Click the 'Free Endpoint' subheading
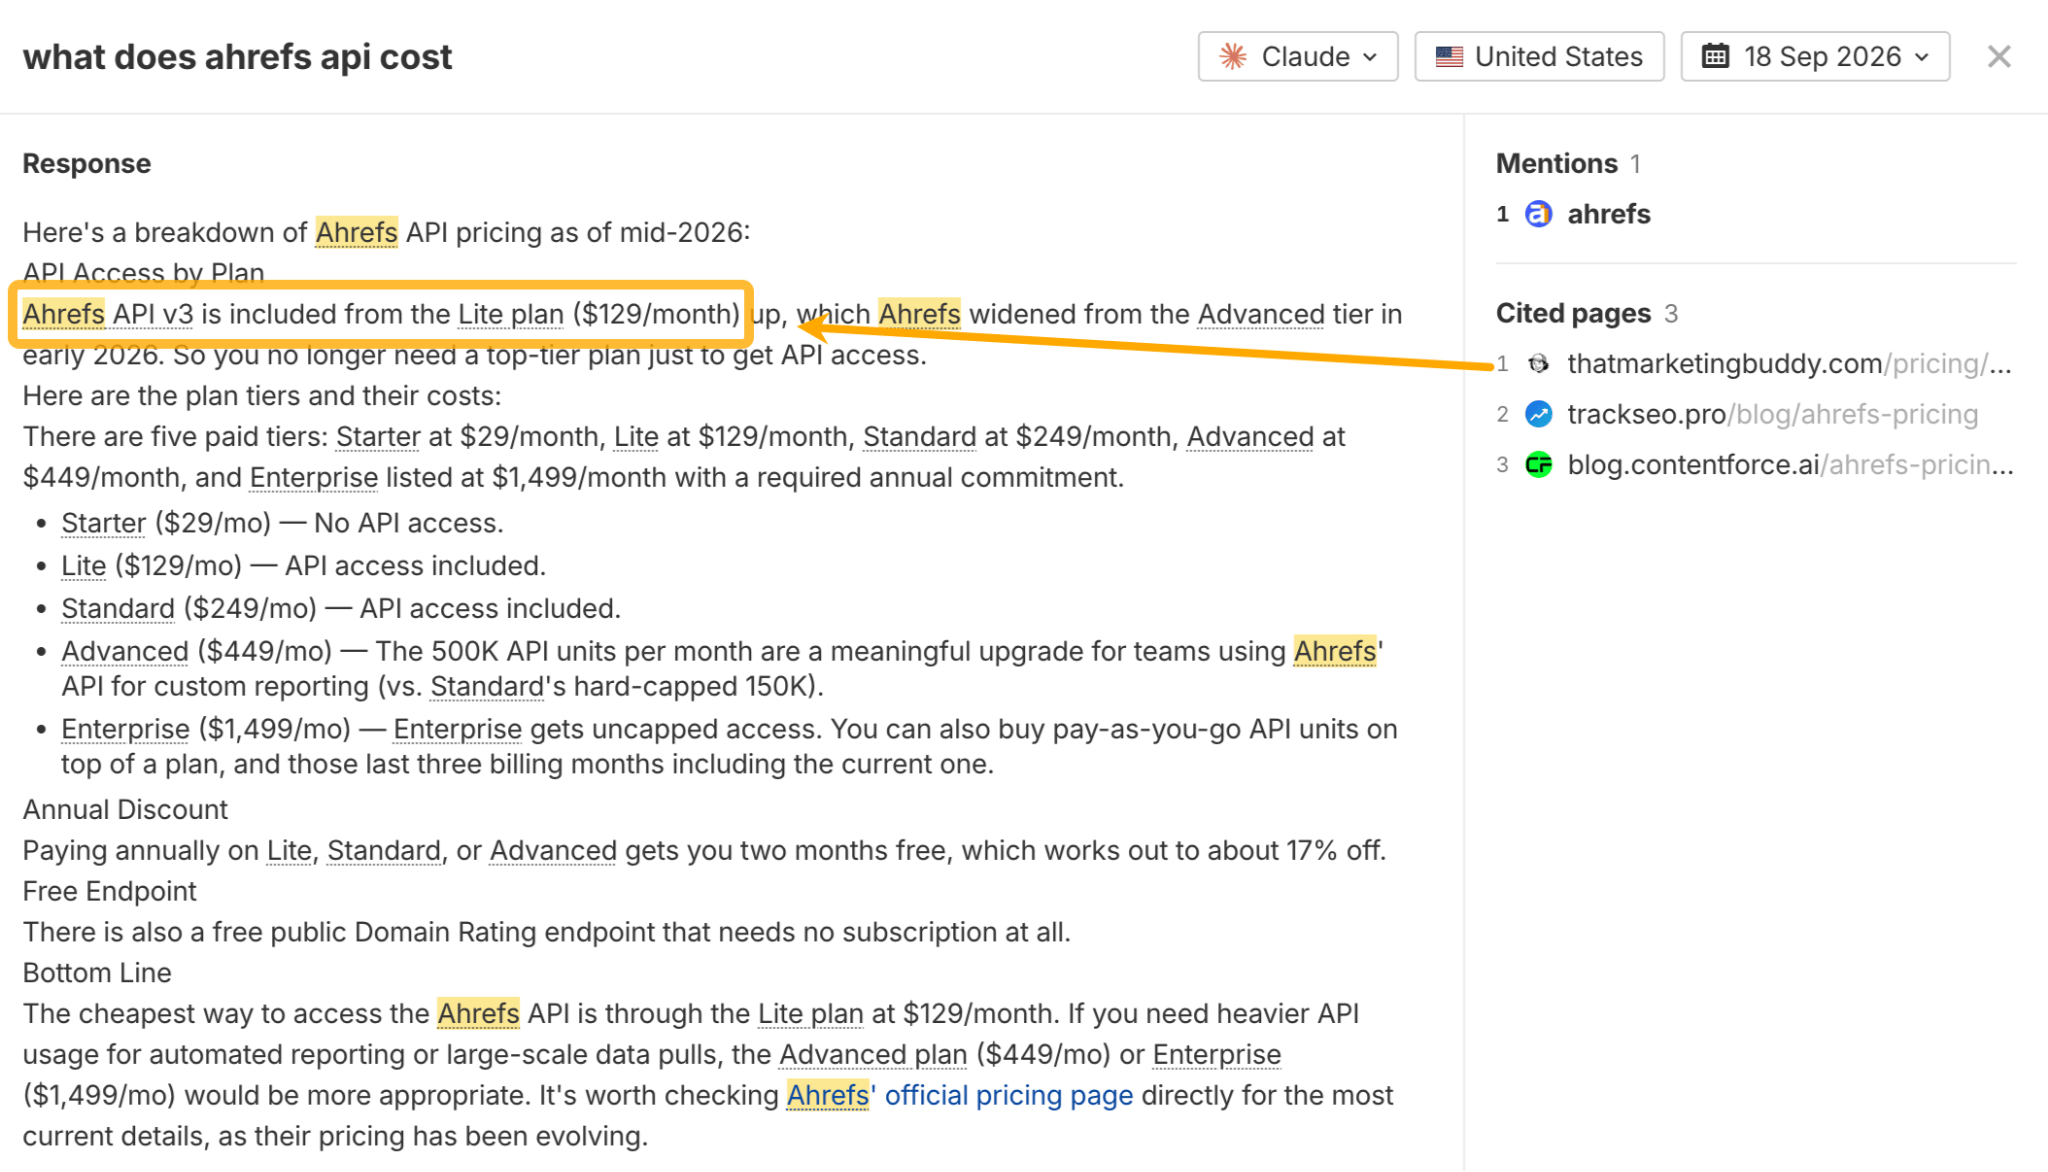Image resolution: width=2048 pixels, height=1172 pixels. click(110, 892)
